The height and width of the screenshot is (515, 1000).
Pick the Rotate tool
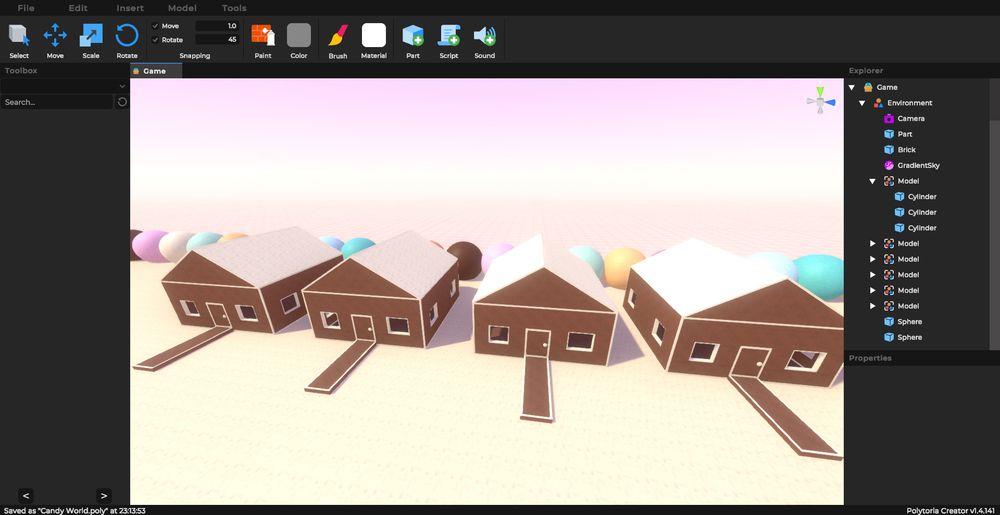point(127,41)
